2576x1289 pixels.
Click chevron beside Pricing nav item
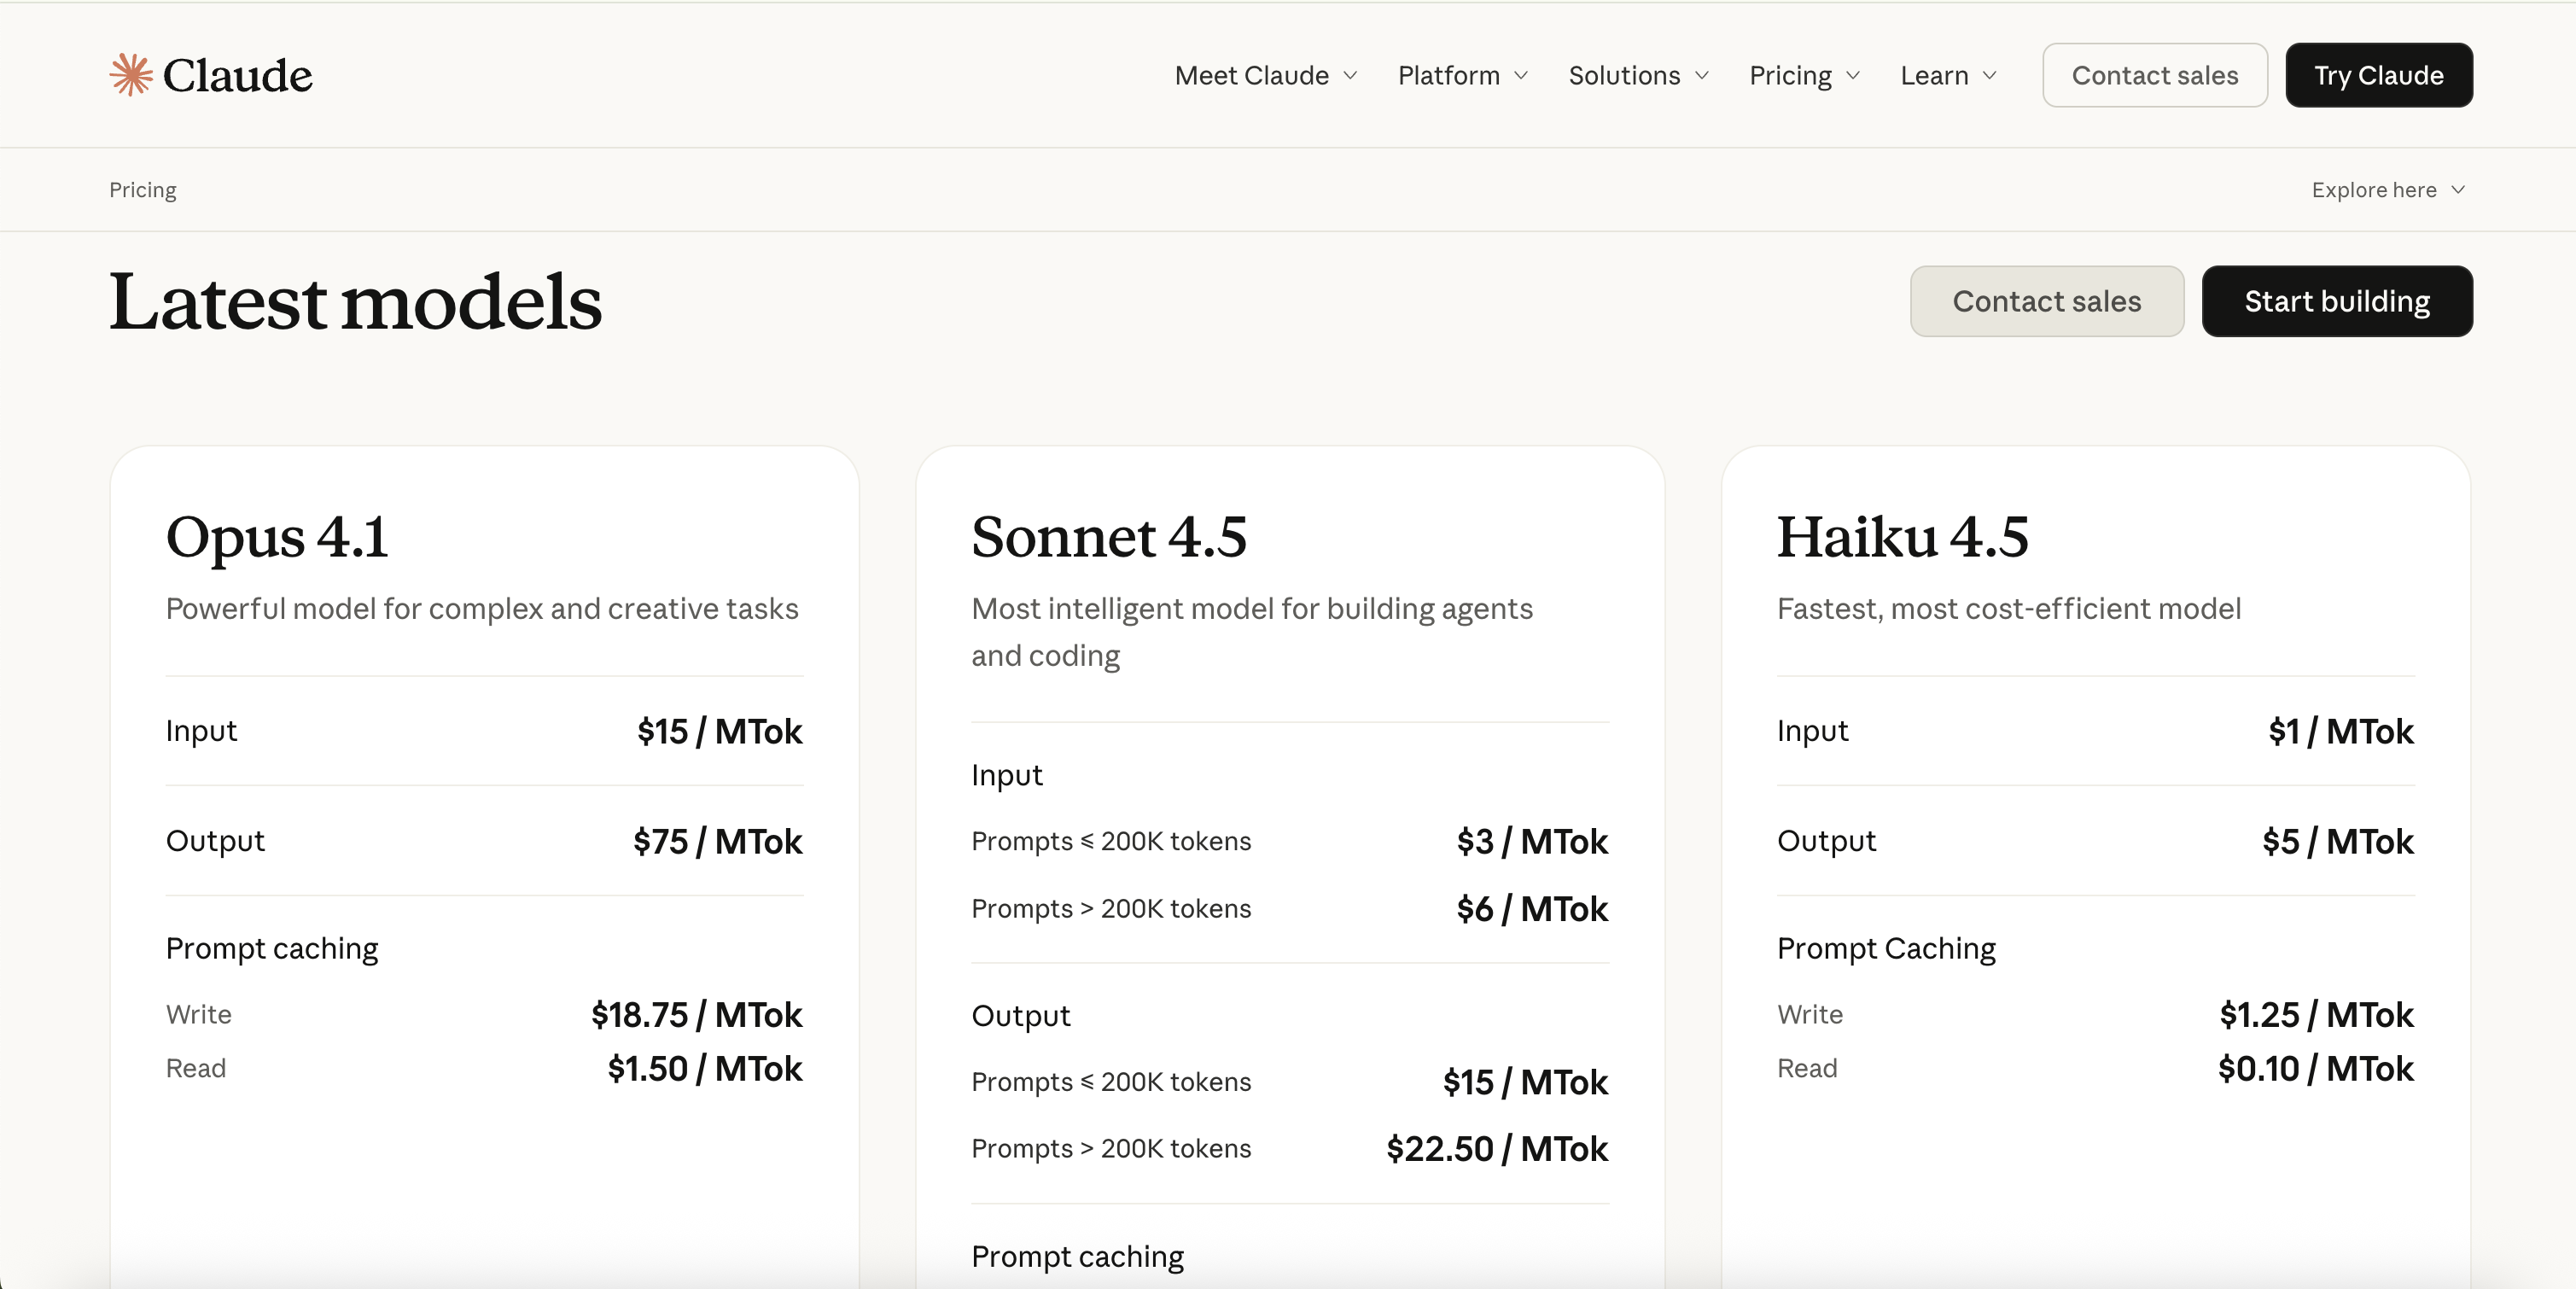coord(1853,76)
